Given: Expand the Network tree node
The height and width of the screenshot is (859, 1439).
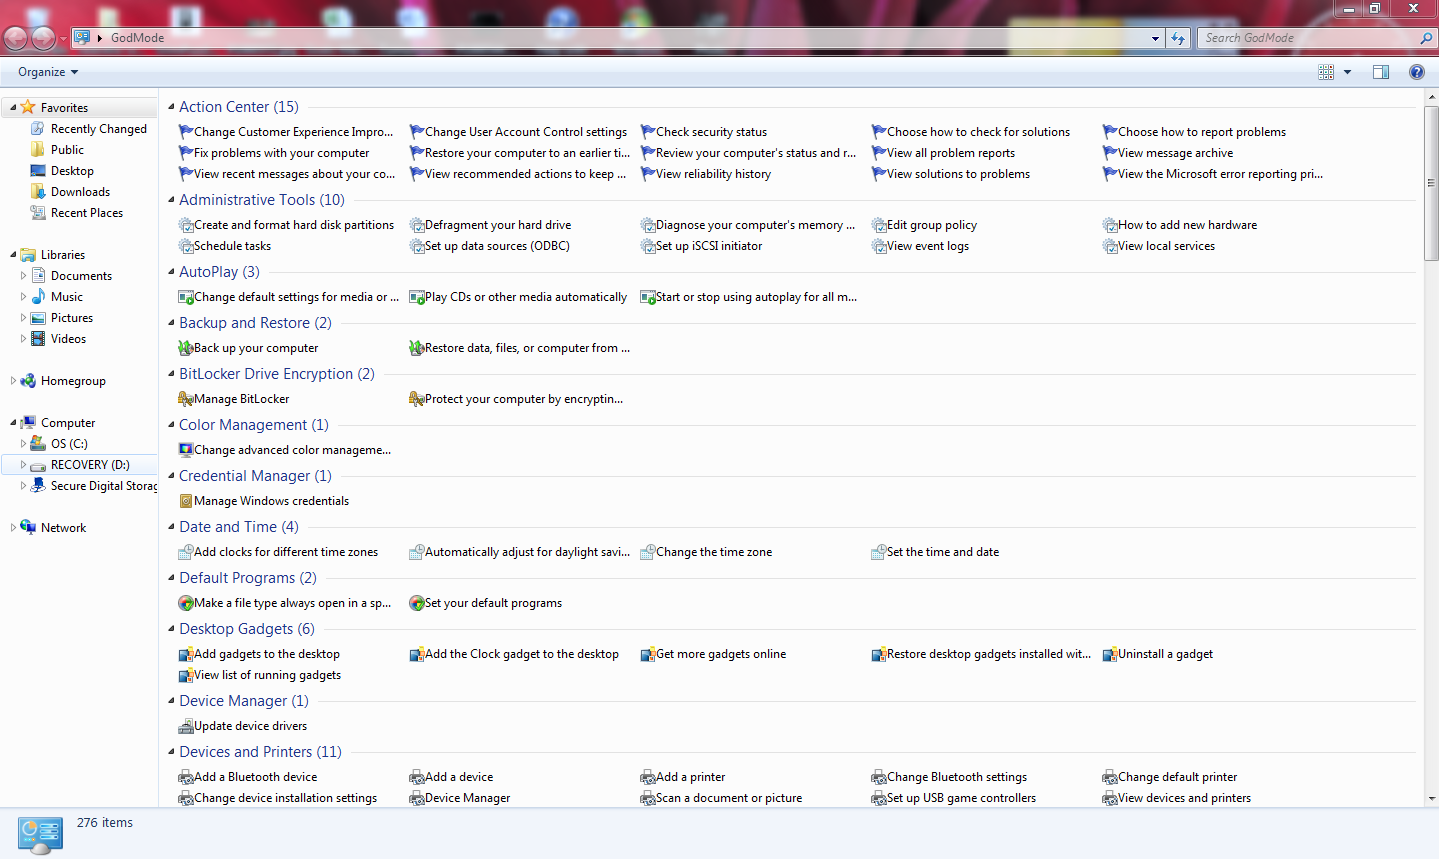Looking at the screenshot, I should click(x=13, y=528).
